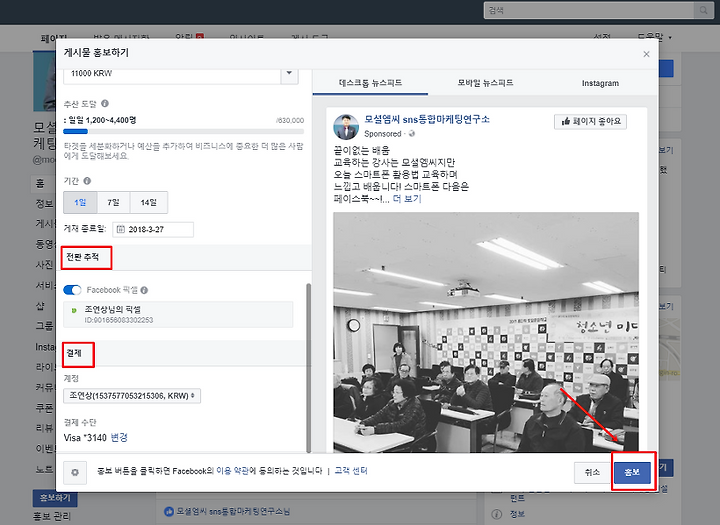Open 모셜엠씨 sns통합마케팅연구소 page name link
This screenshot has width=720, height=525.
tap(427, 119)
